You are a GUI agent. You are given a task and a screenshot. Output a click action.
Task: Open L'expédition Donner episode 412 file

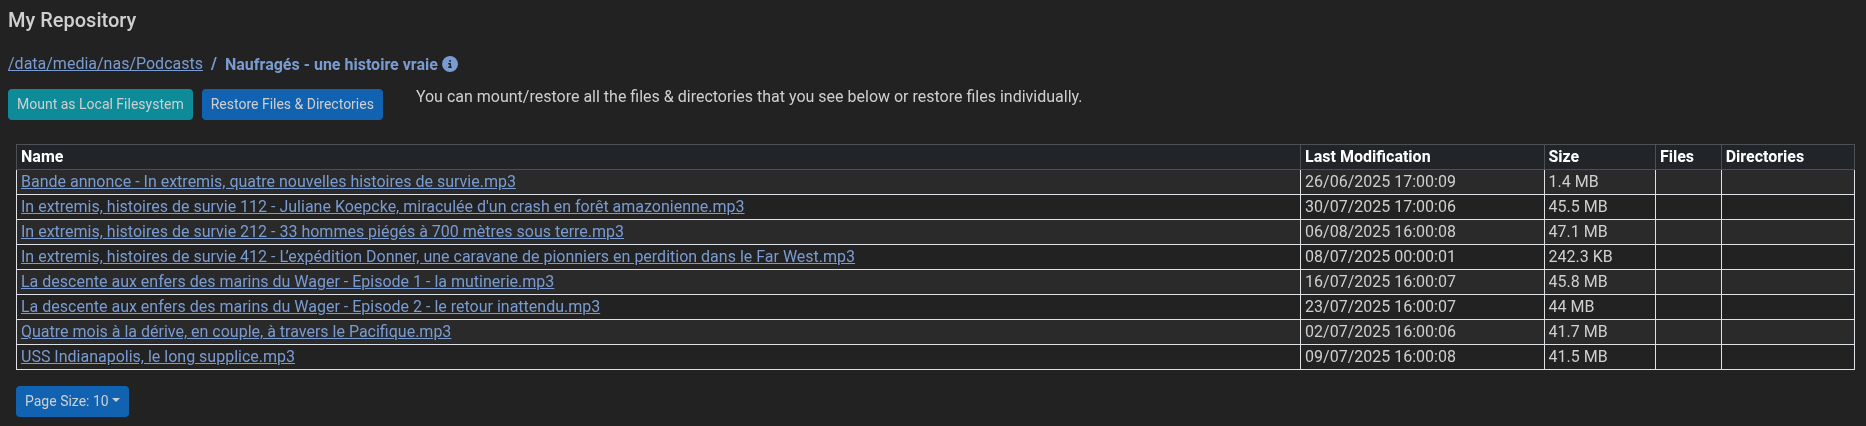[438, 257]
